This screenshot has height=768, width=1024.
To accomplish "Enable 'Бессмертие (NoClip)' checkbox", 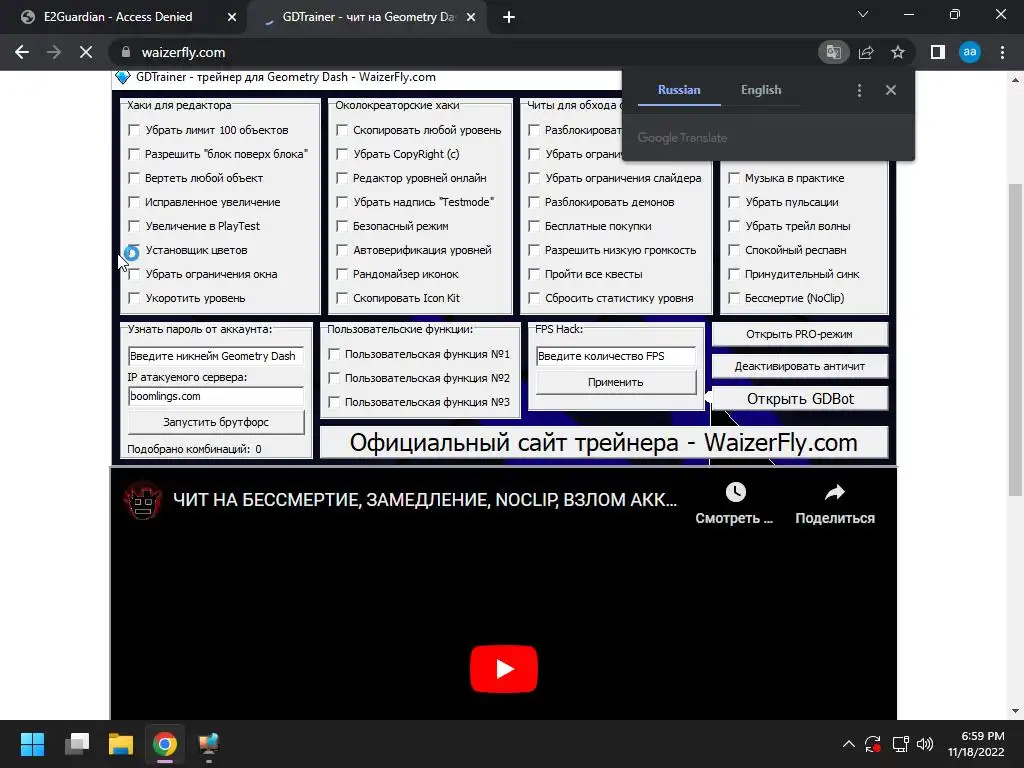I will pyautogui.click(x=734, y=298).
